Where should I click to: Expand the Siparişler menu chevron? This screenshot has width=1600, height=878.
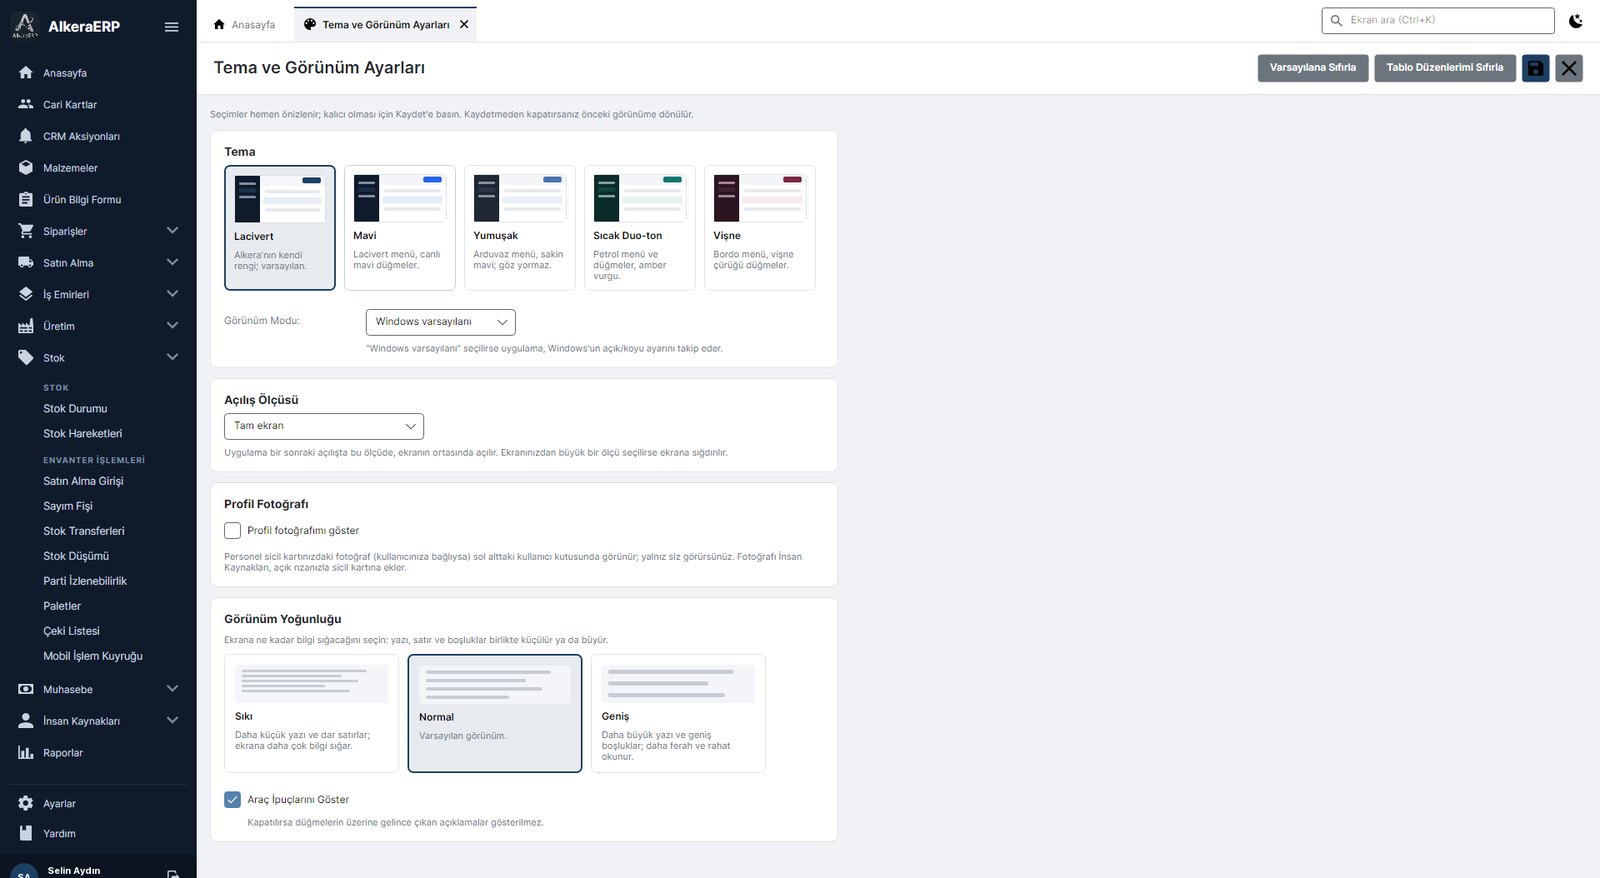coord(172,231)
